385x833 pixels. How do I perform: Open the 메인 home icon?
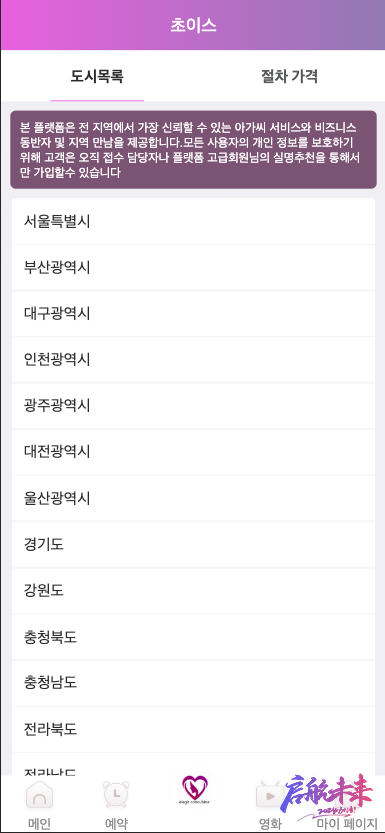(x=39, y=795)
